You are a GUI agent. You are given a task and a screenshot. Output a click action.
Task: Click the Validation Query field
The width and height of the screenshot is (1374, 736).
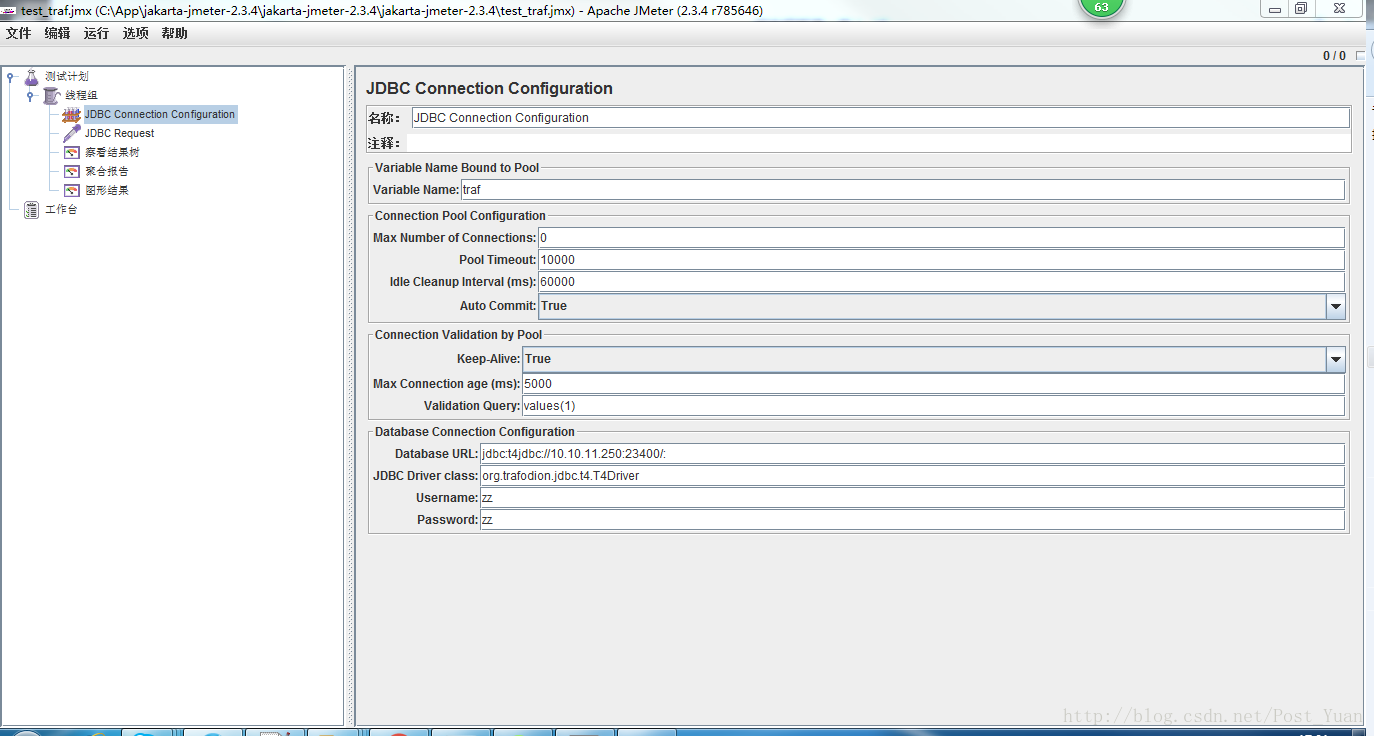(933, 406)
